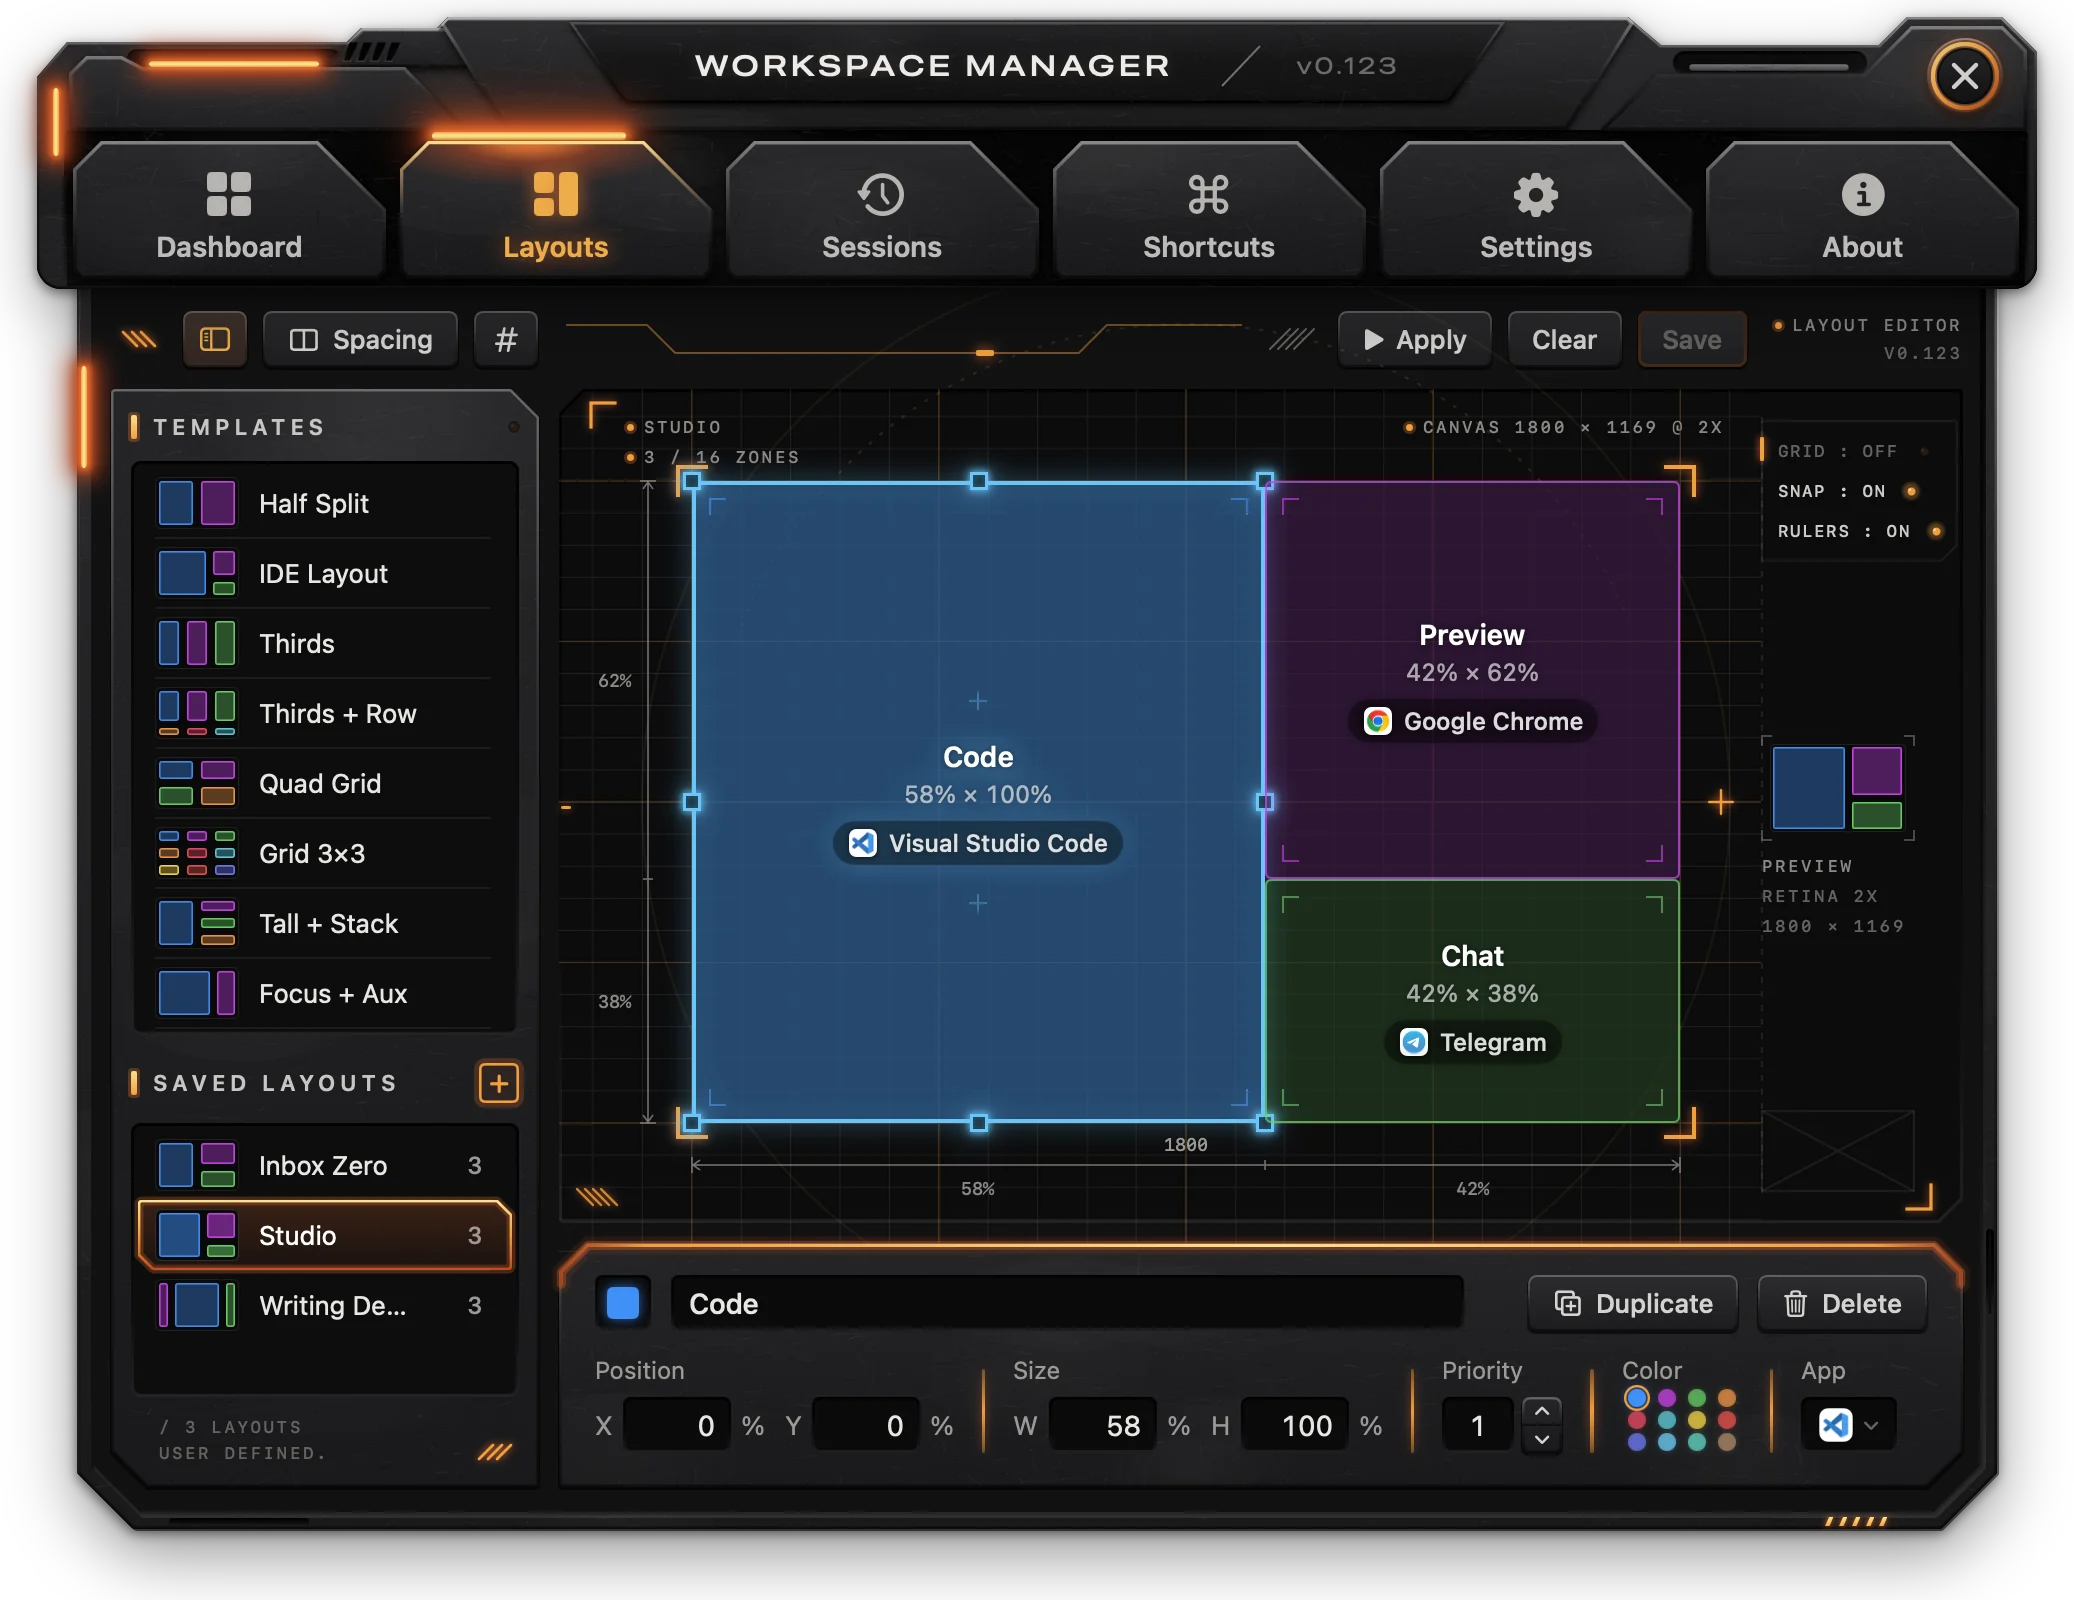Select the Preview zone on canvas
Viewport: 2074px width, 1600px height.
coord(1472,679)
